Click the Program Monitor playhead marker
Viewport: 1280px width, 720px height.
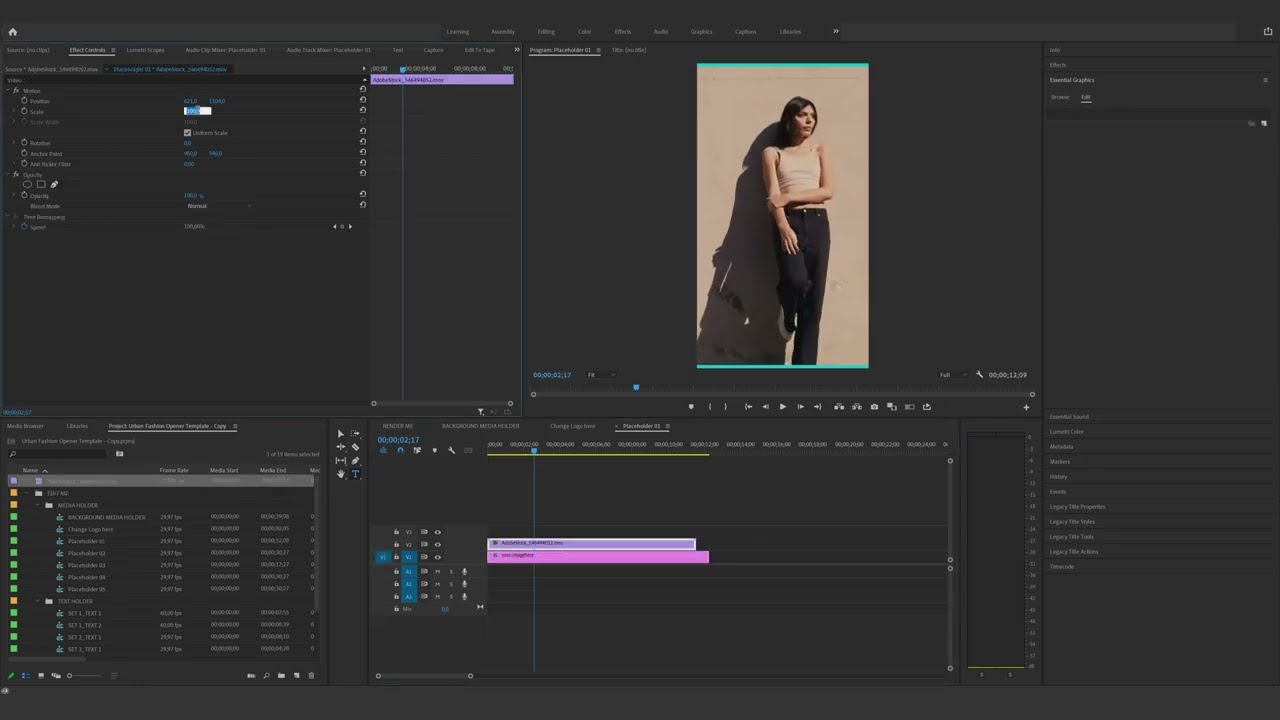[636, 388]
